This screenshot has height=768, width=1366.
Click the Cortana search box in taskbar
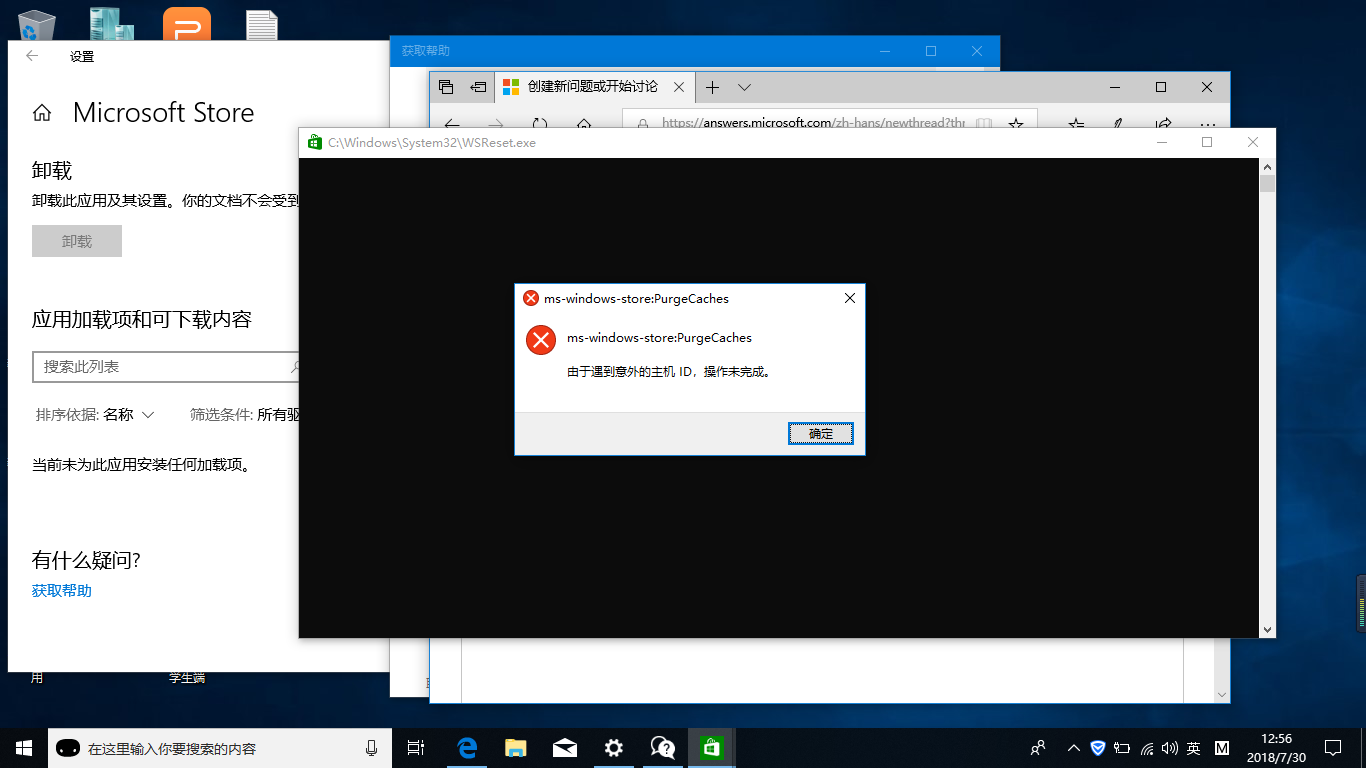tap(219, 748)
